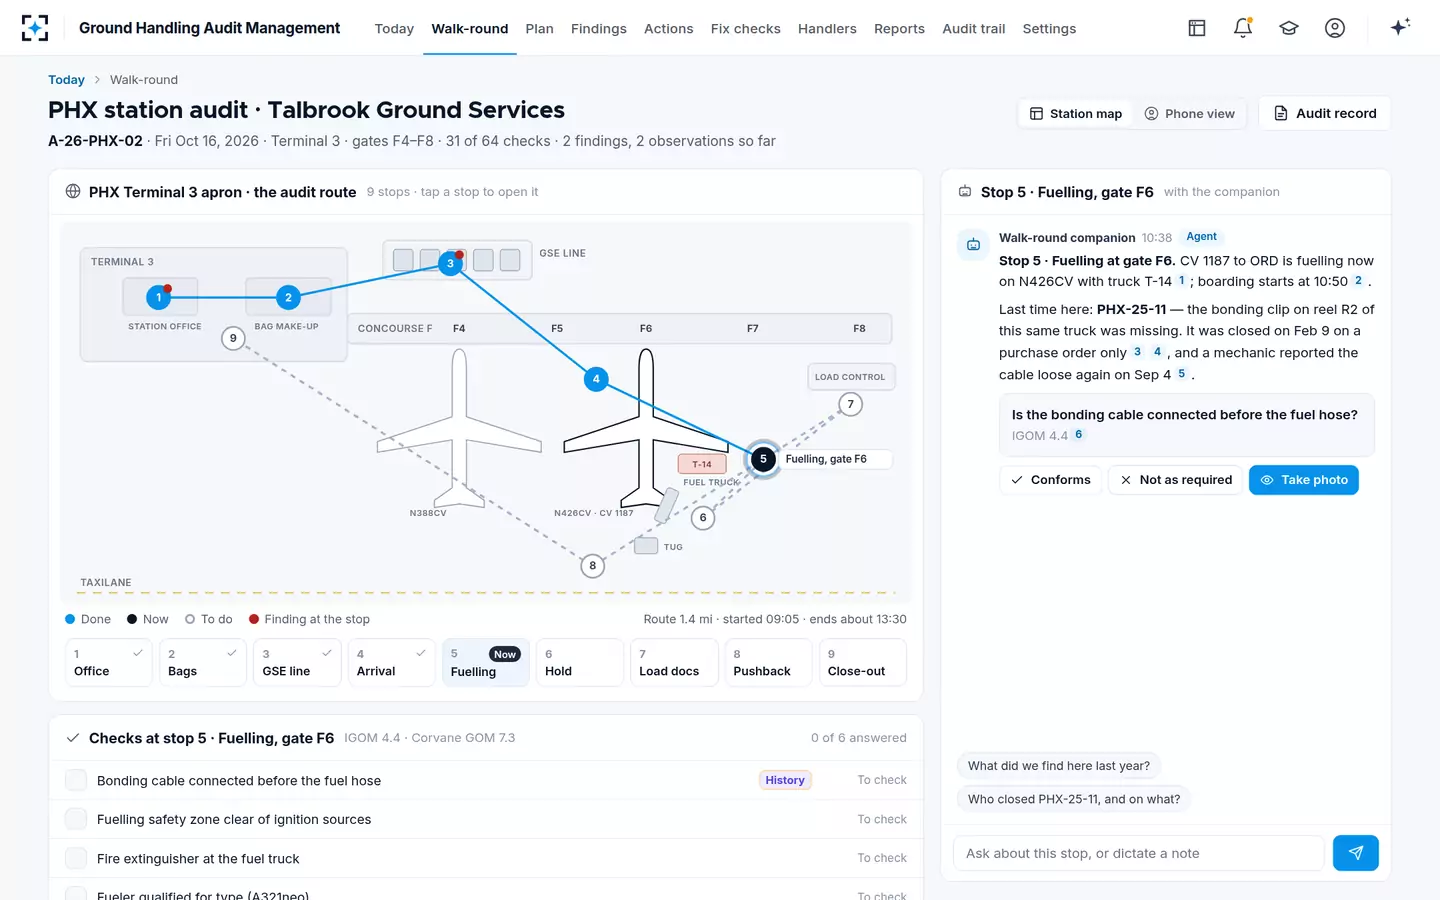Open the AI sparkle assistant icon
The height and width of the screenshot is (900, 1440).
pyautogui.click(x=1400, y=27)
